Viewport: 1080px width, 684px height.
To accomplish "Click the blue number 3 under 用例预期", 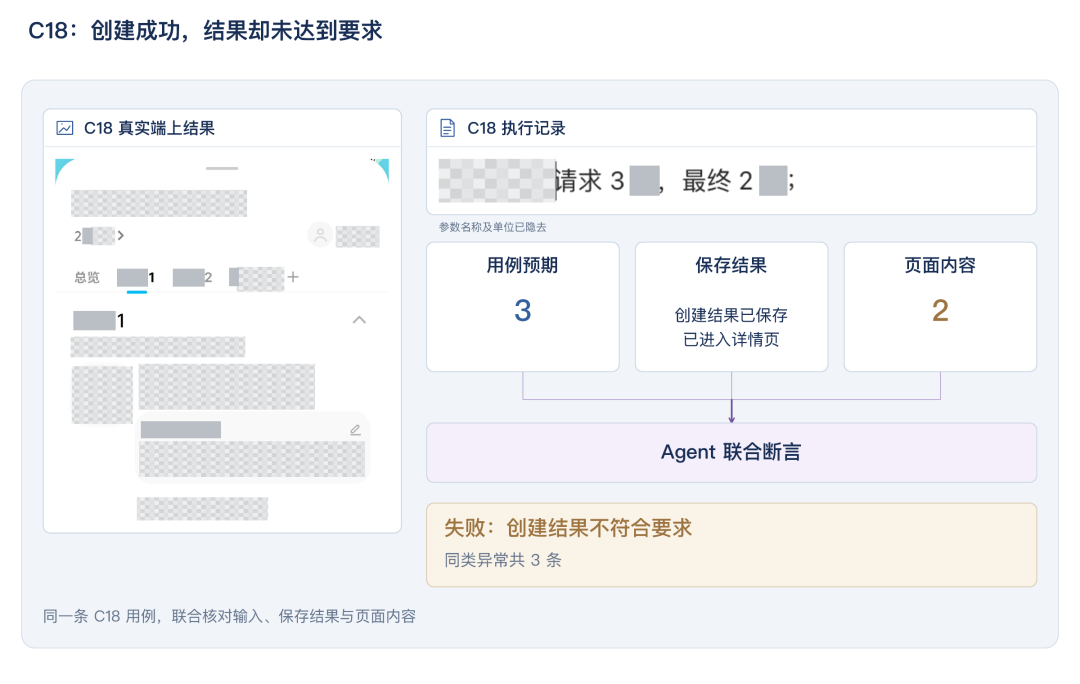I will coord(523,311).
